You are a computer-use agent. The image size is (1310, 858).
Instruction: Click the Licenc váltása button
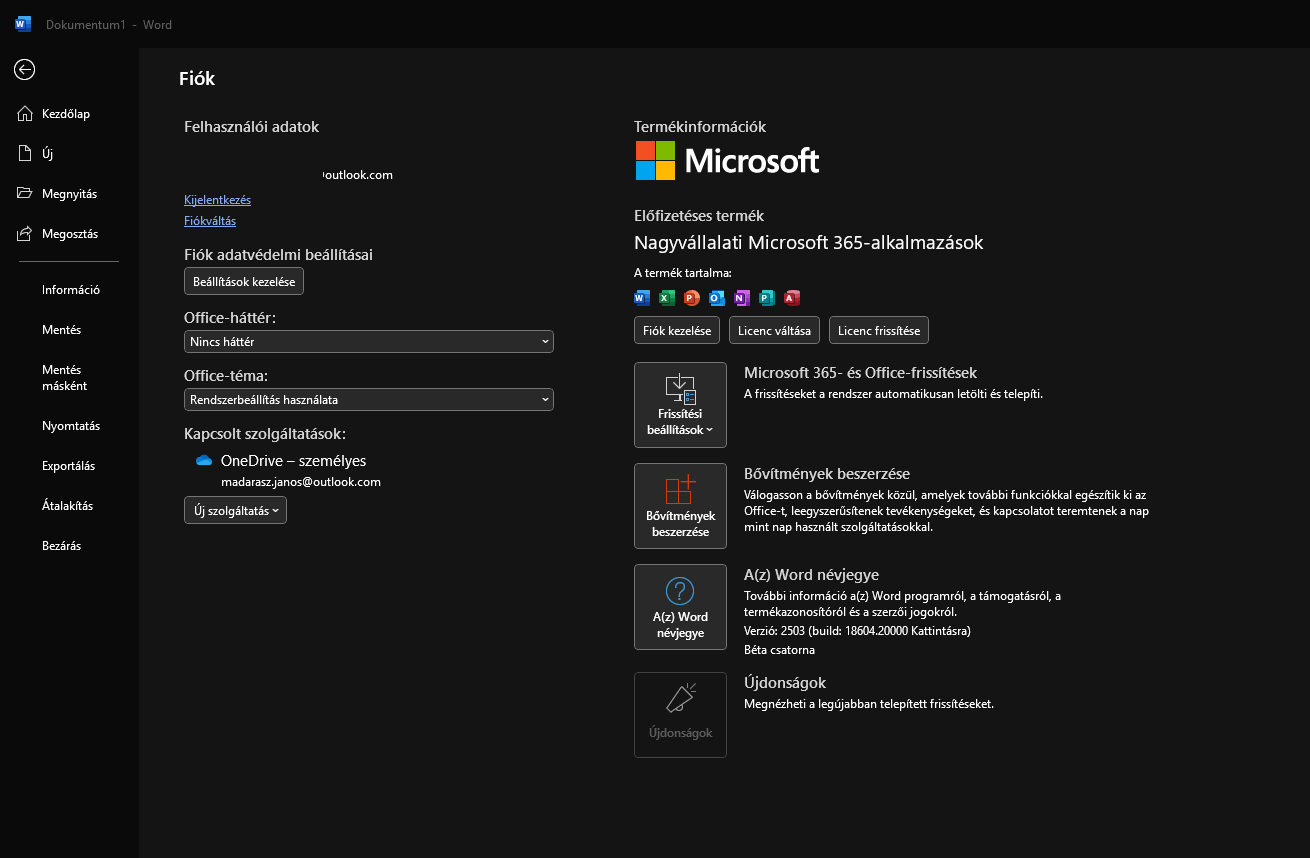[775, 330]
